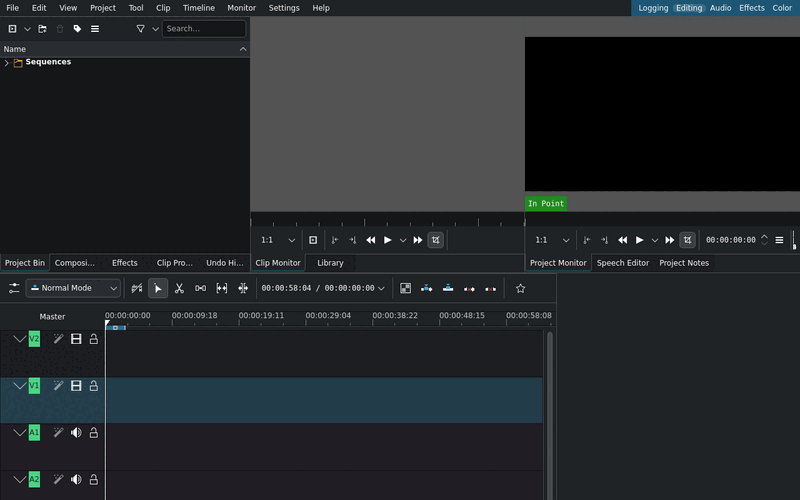Viewport: 800px width, 500px height.
Task: Open filter dropdown arrow in bin
Action: click(156, 29)
